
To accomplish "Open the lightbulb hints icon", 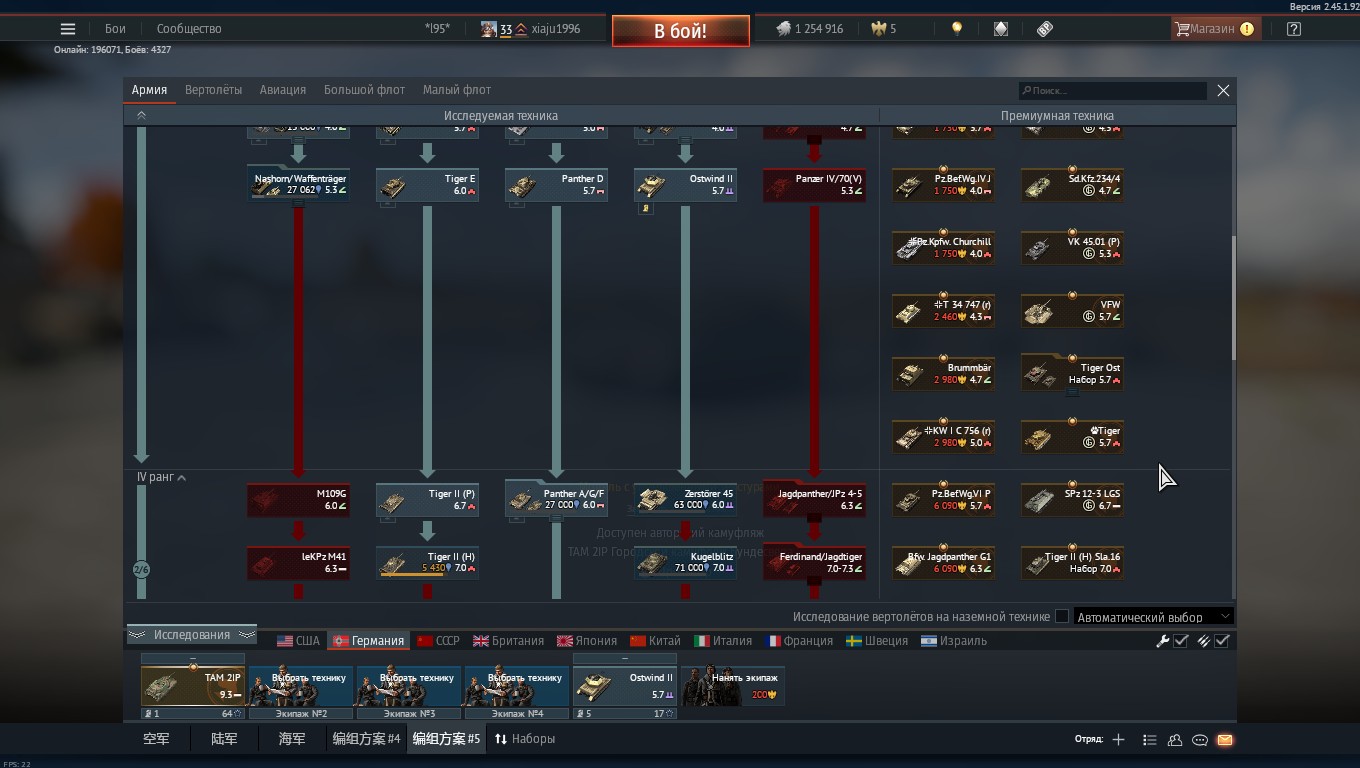I will click(956, 29).
